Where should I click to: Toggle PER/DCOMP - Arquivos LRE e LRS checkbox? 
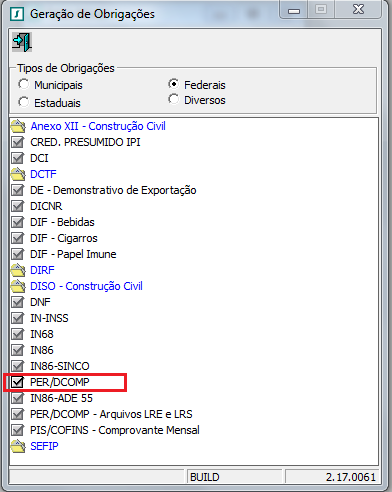click(17, 414)
